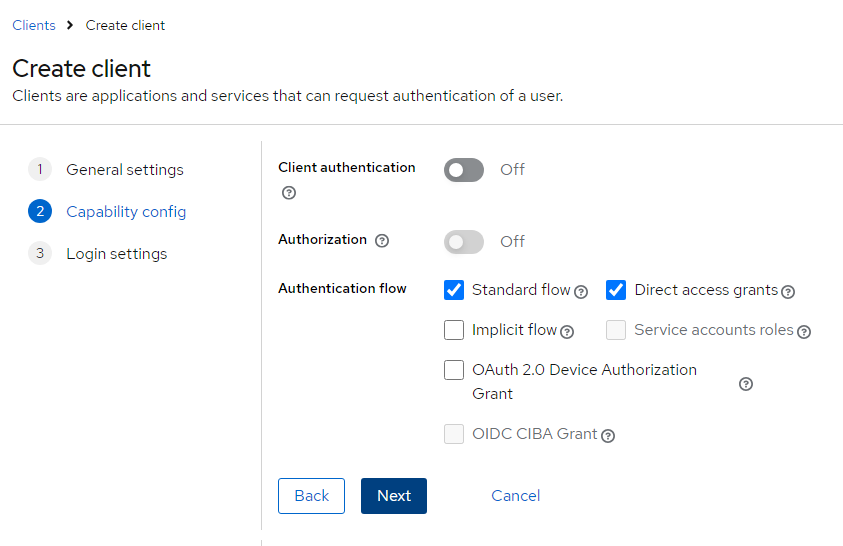Open Implicit flow help icon
The image size is (843, 546).
[x=567, y=332]
